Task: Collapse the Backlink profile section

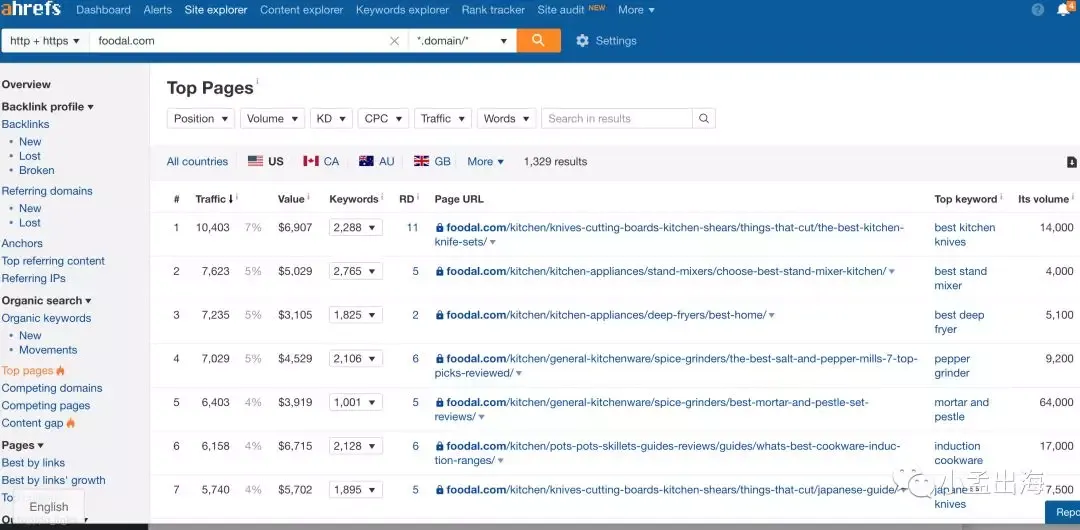Action: coord(48,107)
